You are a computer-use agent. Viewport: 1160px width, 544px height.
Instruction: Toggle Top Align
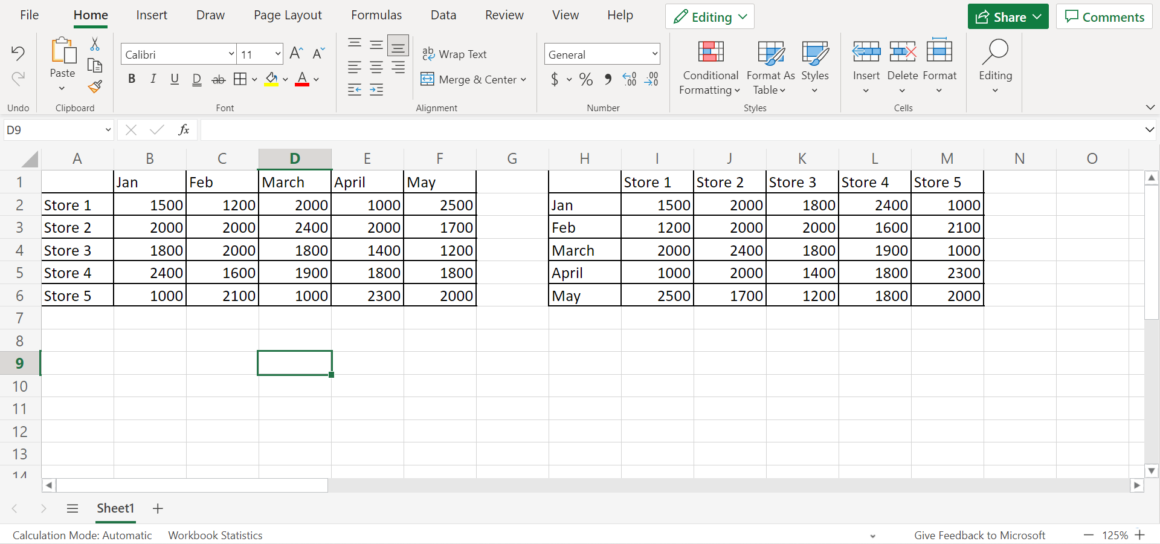click(x=355, y=44)
